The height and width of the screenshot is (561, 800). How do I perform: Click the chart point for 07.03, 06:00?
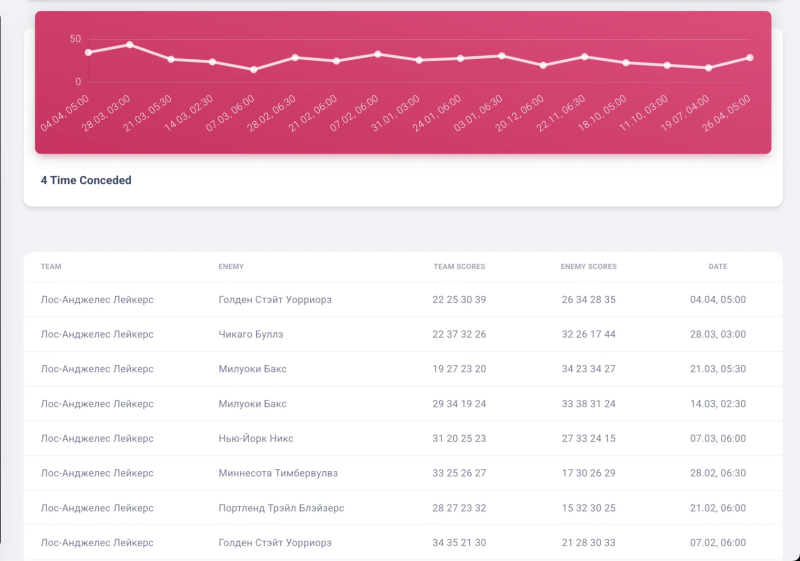253,69
